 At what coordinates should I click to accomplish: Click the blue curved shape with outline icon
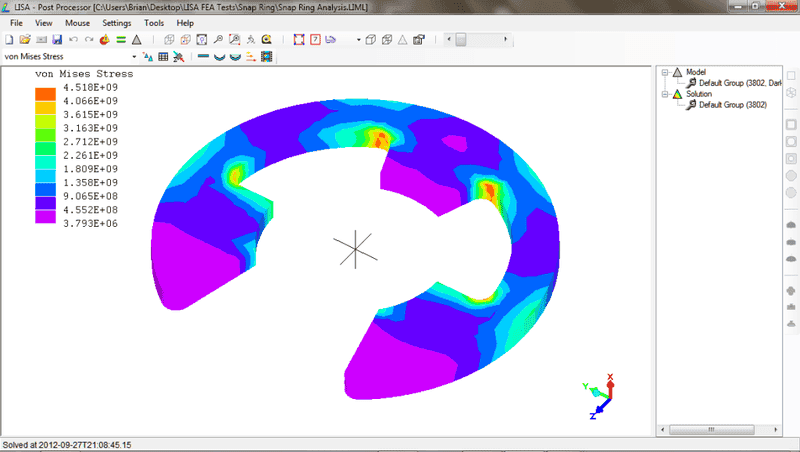click(235, 57)
